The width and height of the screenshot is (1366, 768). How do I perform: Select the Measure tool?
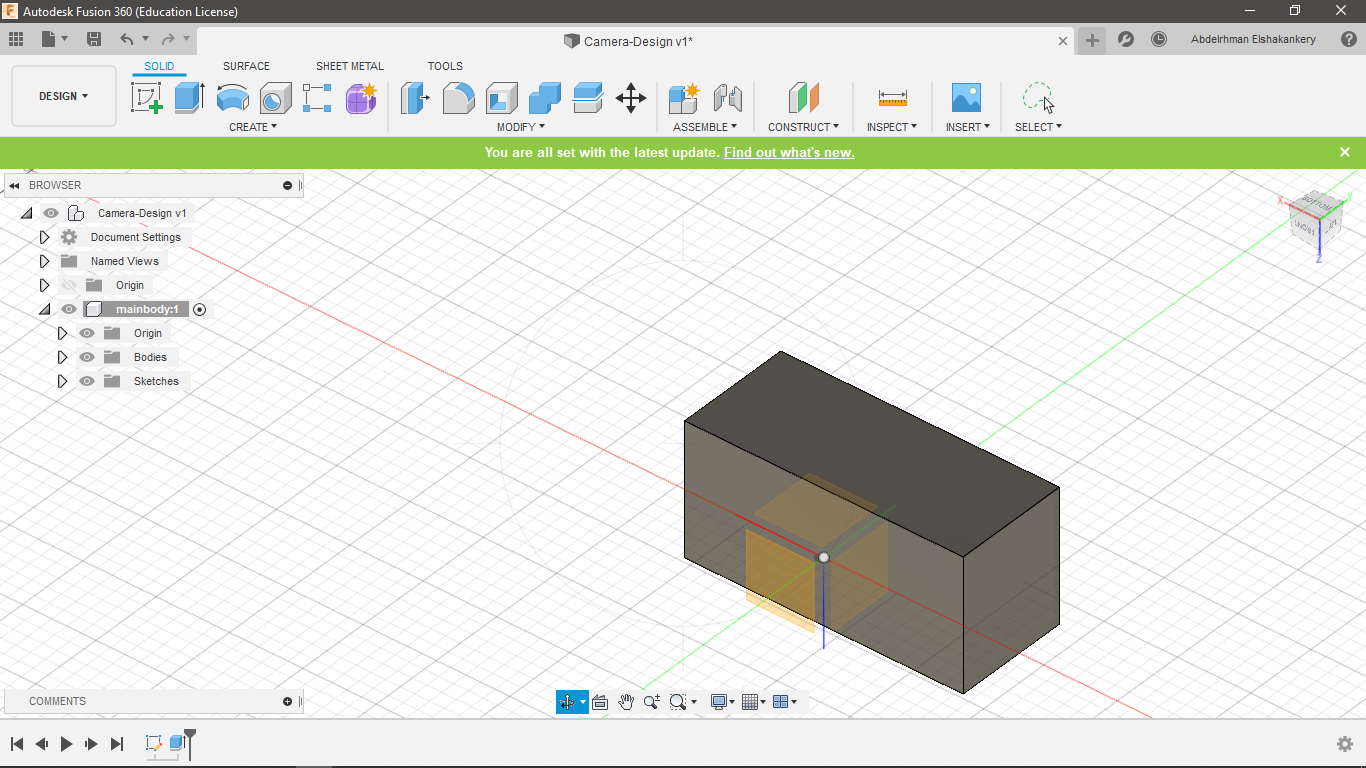click(893, 98)
